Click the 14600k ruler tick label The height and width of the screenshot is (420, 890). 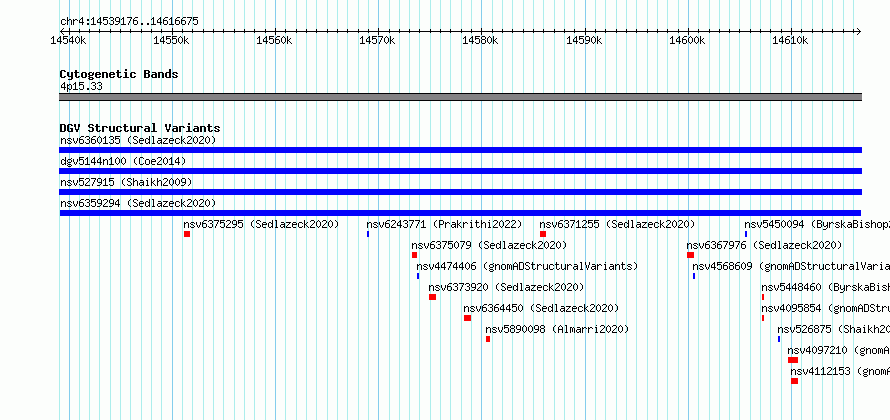click(x=687, y=40)
